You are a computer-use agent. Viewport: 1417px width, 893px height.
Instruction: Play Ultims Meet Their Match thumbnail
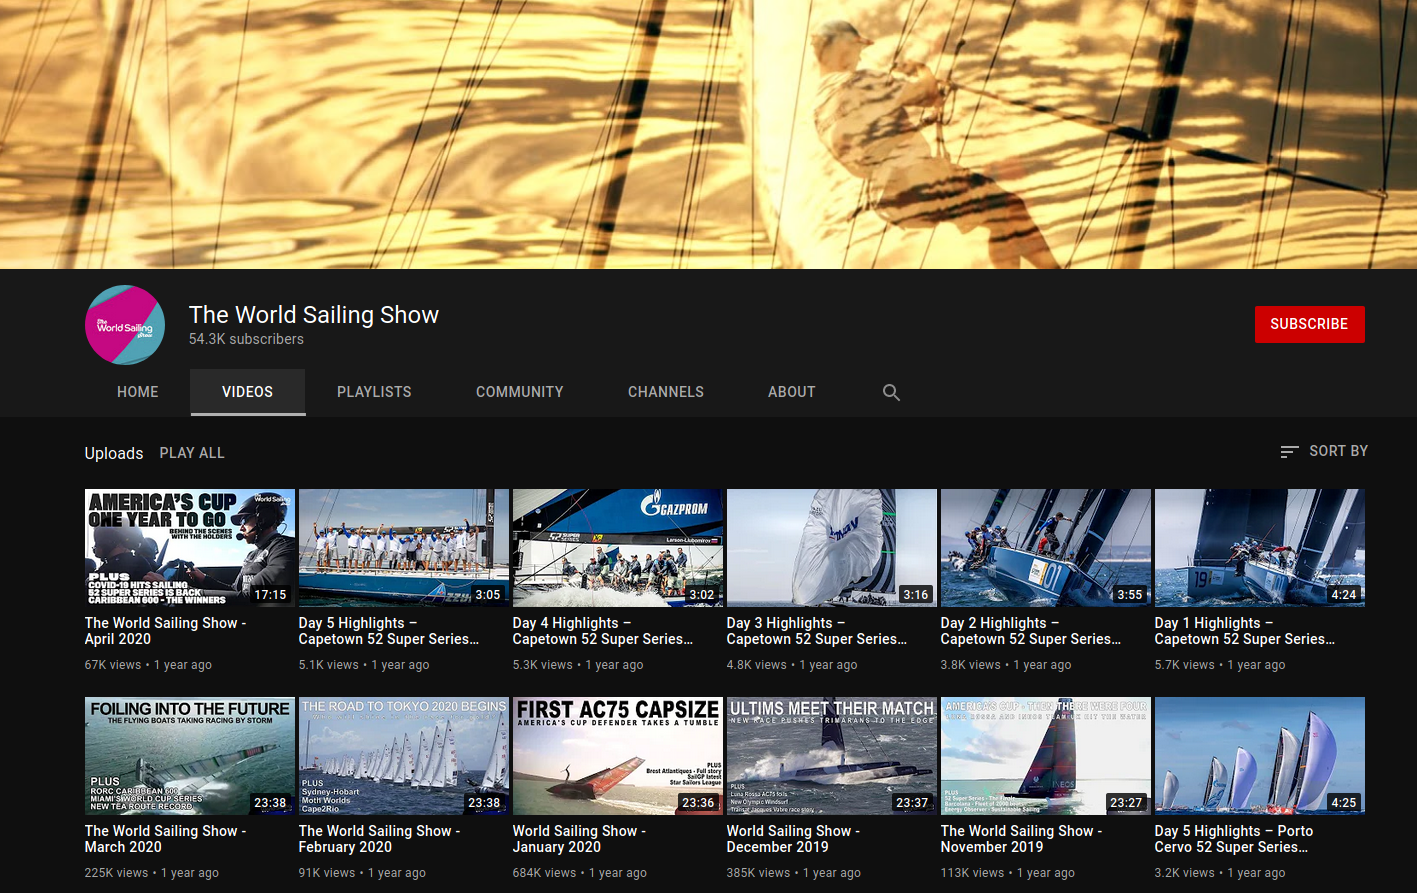coord(832,755)
